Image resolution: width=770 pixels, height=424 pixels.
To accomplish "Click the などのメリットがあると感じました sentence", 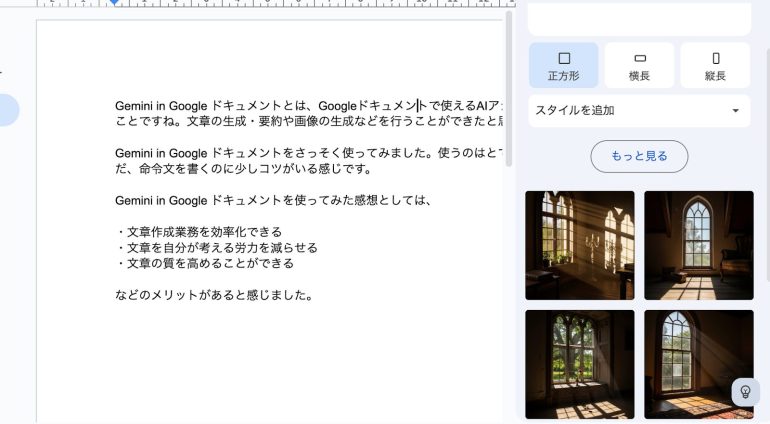I will [x=215, y=295].
